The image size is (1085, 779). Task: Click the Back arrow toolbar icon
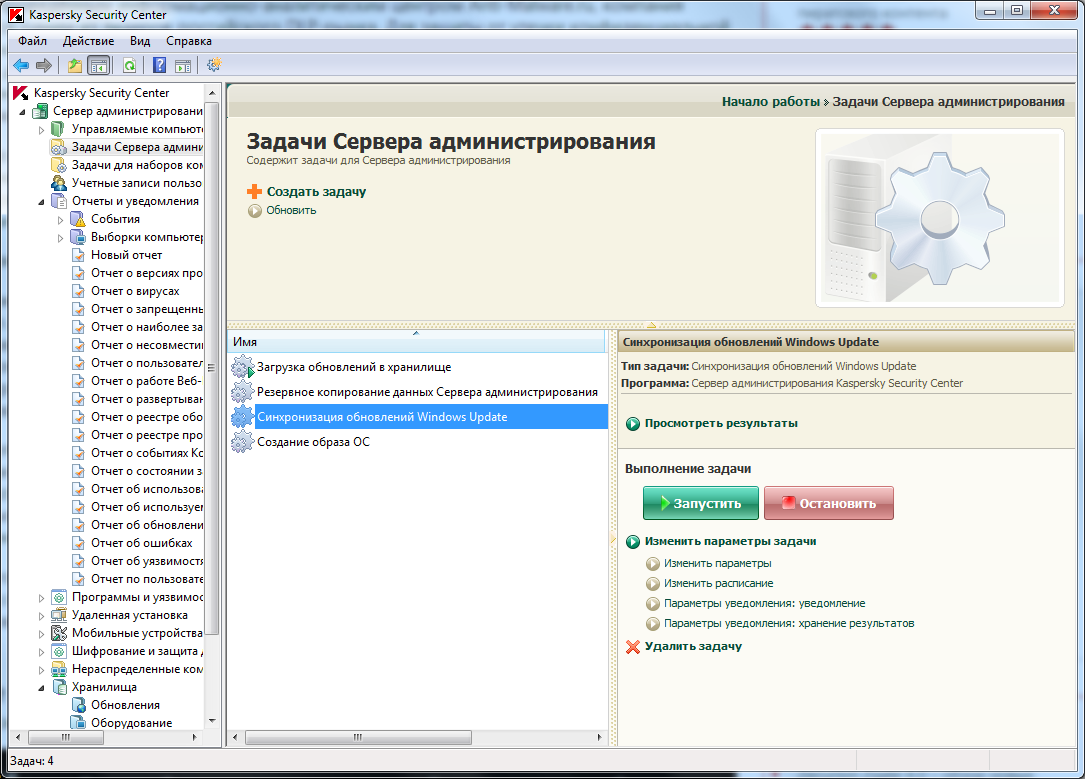click(21, 66)
